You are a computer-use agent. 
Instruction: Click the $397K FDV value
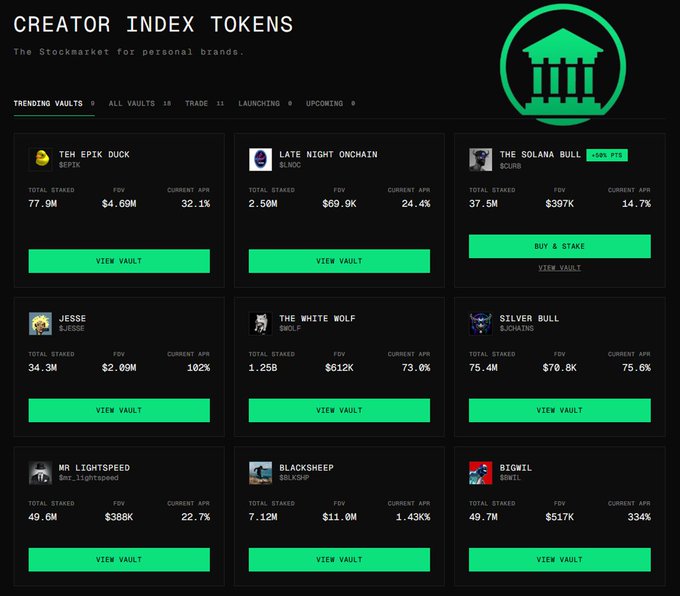[x=559, y=203]
